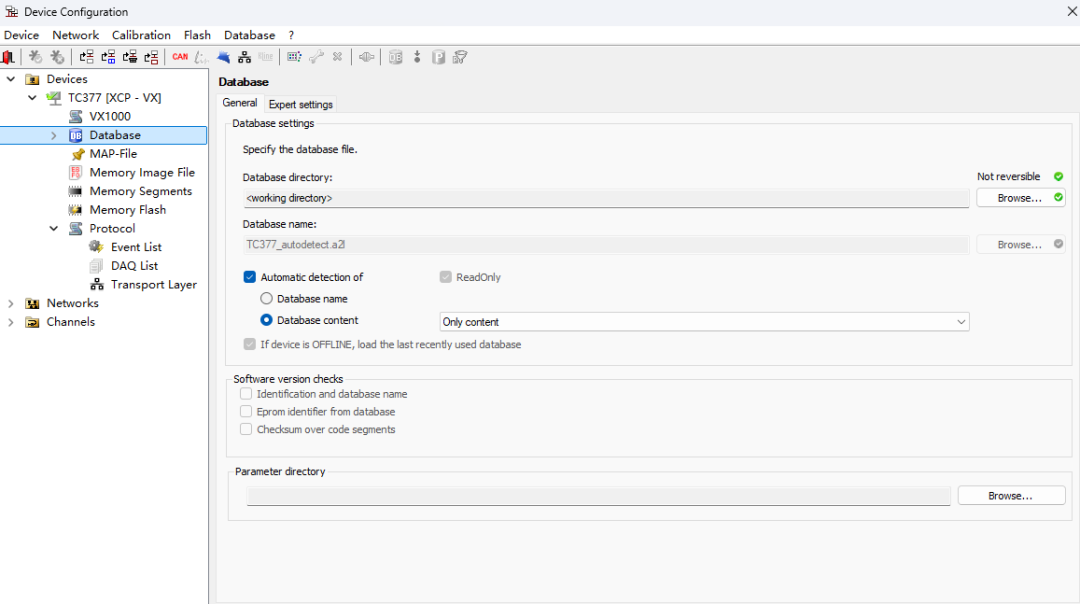
Task: Open the Flash menu
Action: coord(197,35)
